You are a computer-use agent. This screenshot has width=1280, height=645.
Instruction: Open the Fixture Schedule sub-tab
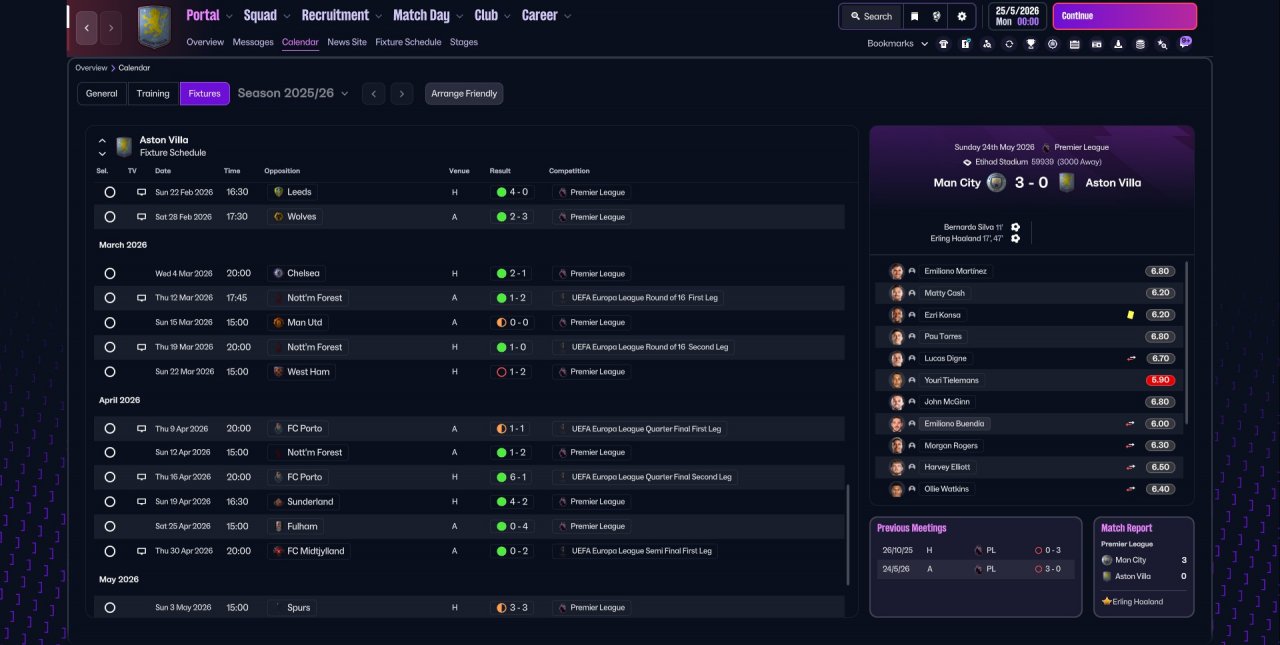[x=408, y=42]
